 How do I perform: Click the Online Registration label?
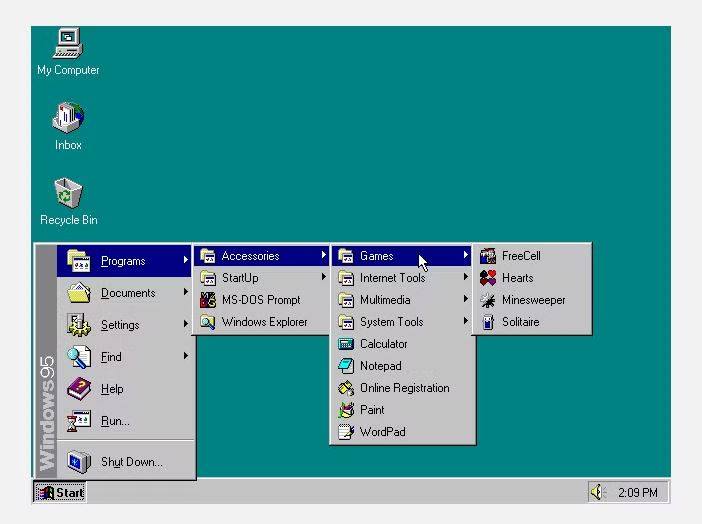[405, 388]
